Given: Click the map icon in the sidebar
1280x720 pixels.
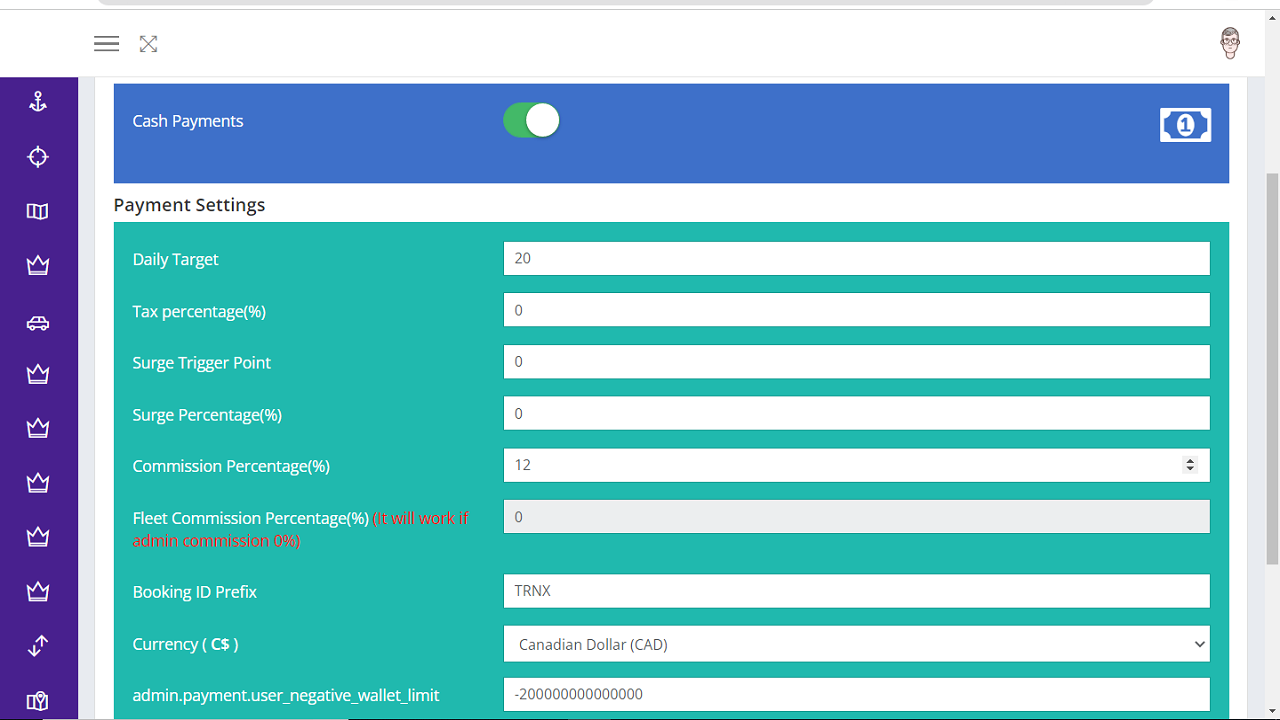Looking at the screenshot, I should [38, 211].
